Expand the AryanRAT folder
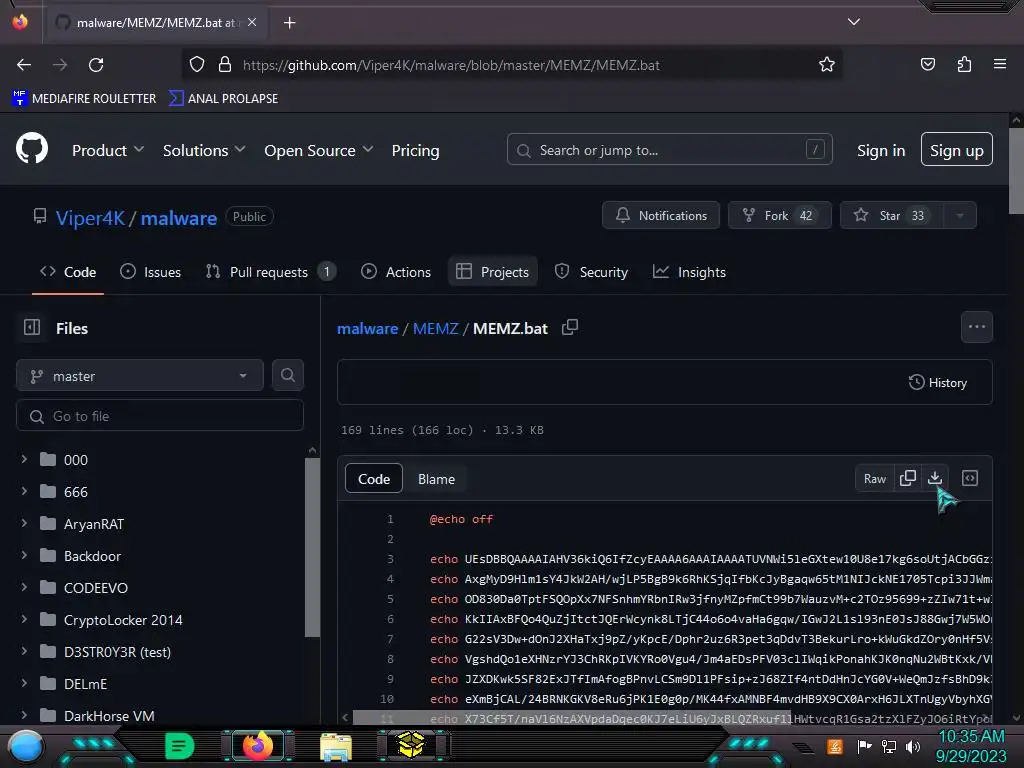1024x768 pixels. click(x=24, y=523)
